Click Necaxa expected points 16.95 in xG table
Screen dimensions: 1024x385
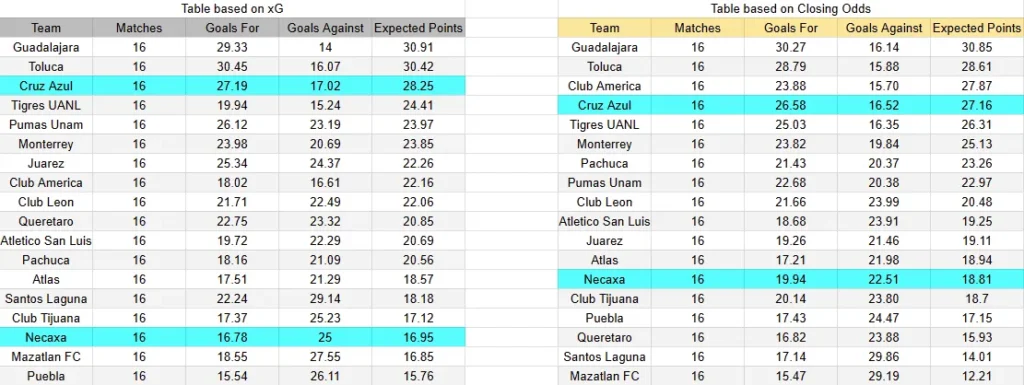tap(419, 337)
